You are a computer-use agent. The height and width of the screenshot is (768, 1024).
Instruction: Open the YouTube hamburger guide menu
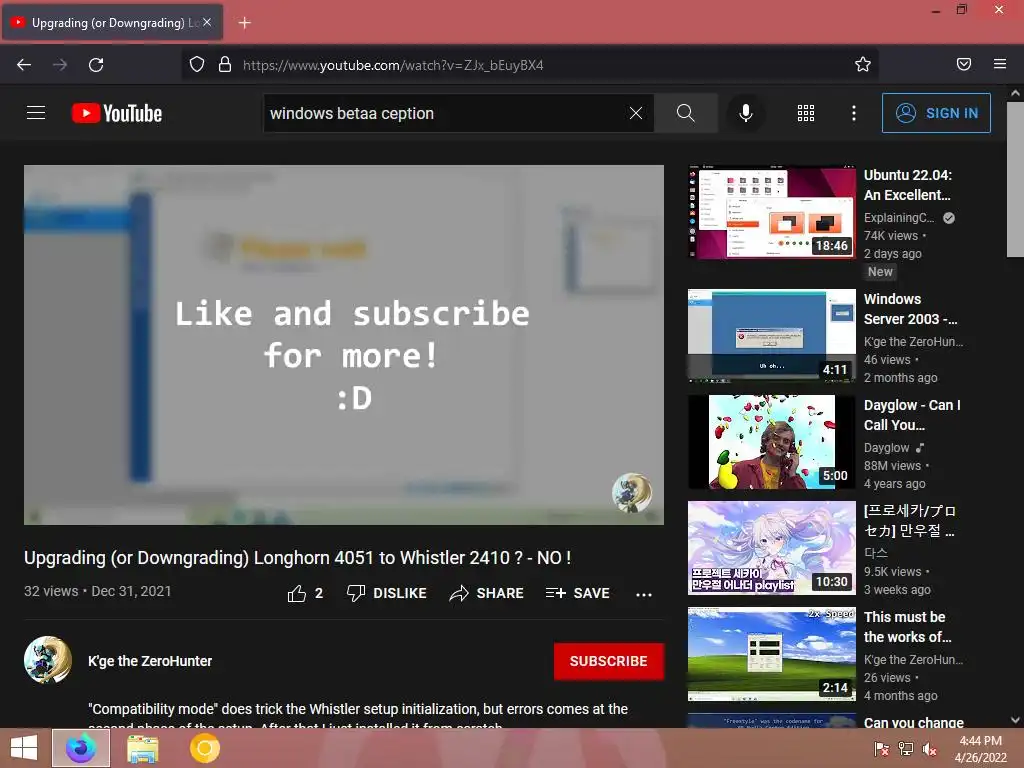pyautogui.click(x=36, y=113)
